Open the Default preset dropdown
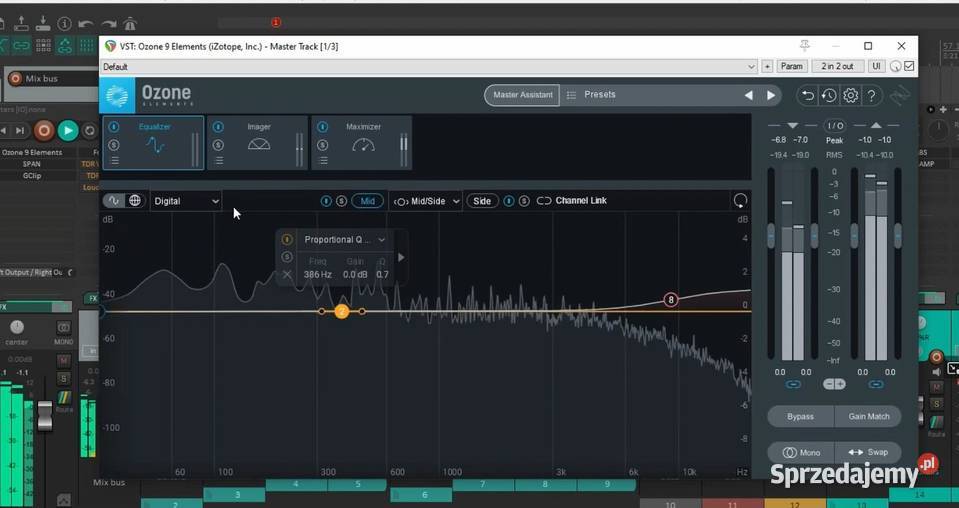This screenshot has width=959, height=508. tap(429, 67)
